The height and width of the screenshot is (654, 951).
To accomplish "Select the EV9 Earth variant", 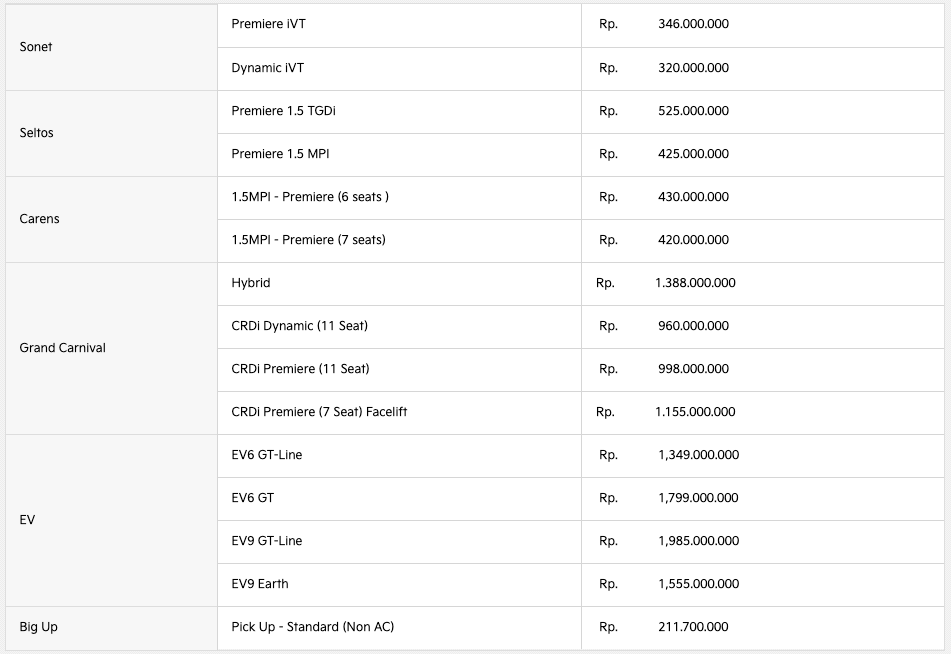I will click(x=259, y=584).
